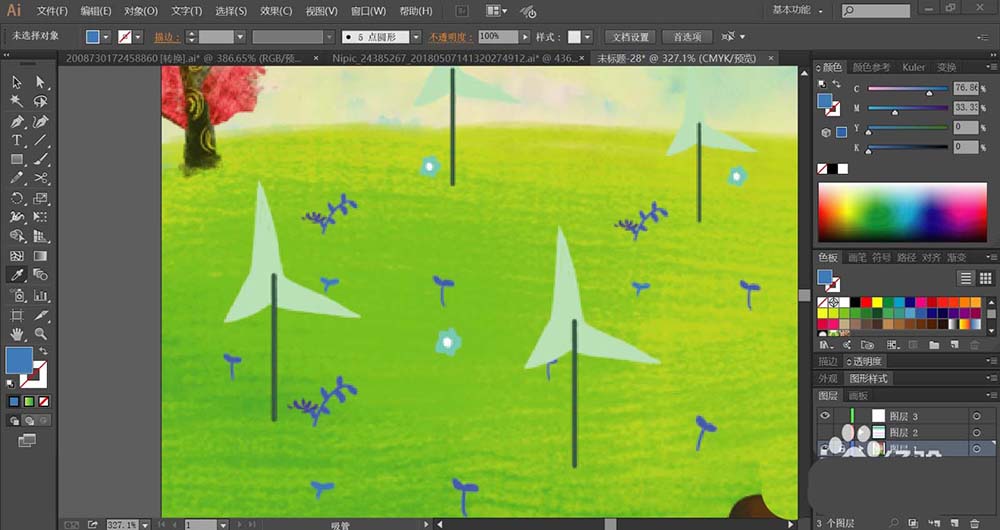The height and width of the screenshot is (530, 1000).
Task: Click the target circle of 图层 3
Action: 976,416
